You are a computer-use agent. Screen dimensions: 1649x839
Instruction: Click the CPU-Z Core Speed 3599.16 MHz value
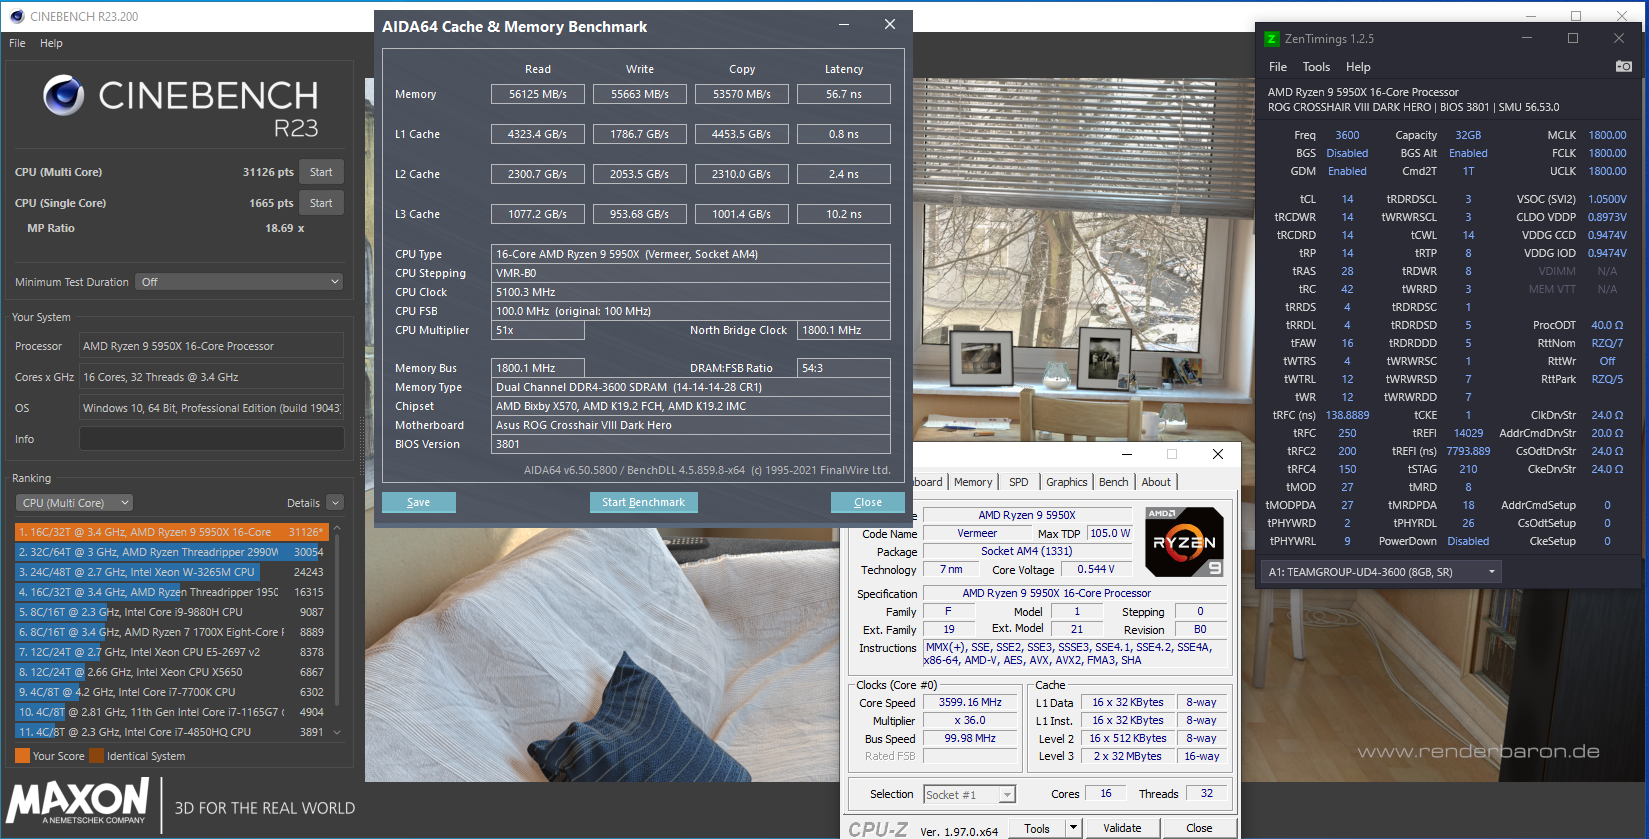pyautogui.click(x=970, y=702)
